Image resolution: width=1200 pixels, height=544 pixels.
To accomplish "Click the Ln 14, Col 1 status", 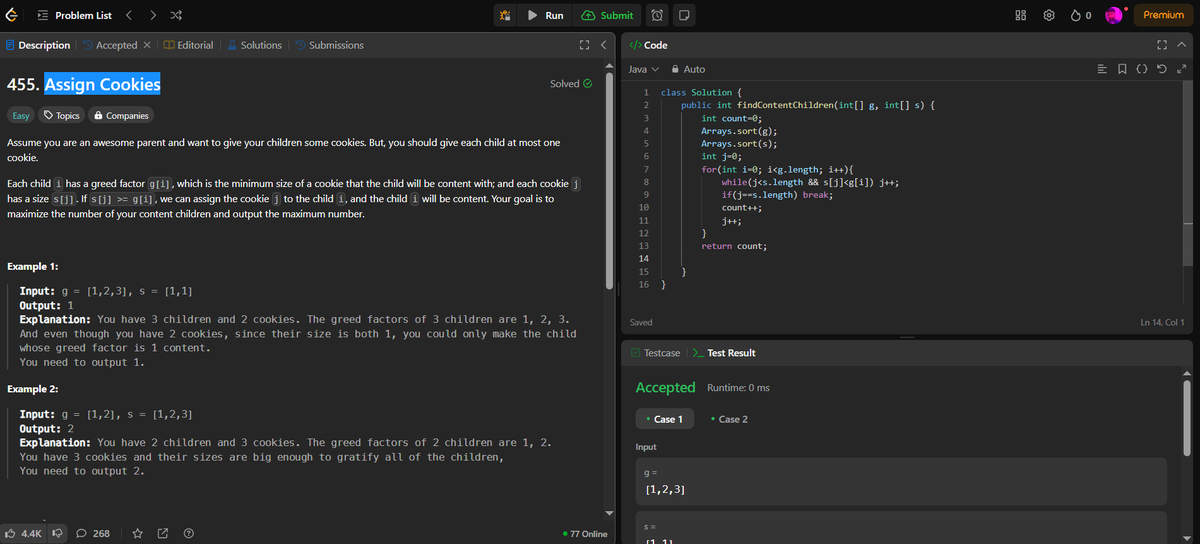I will [1162, 322].
